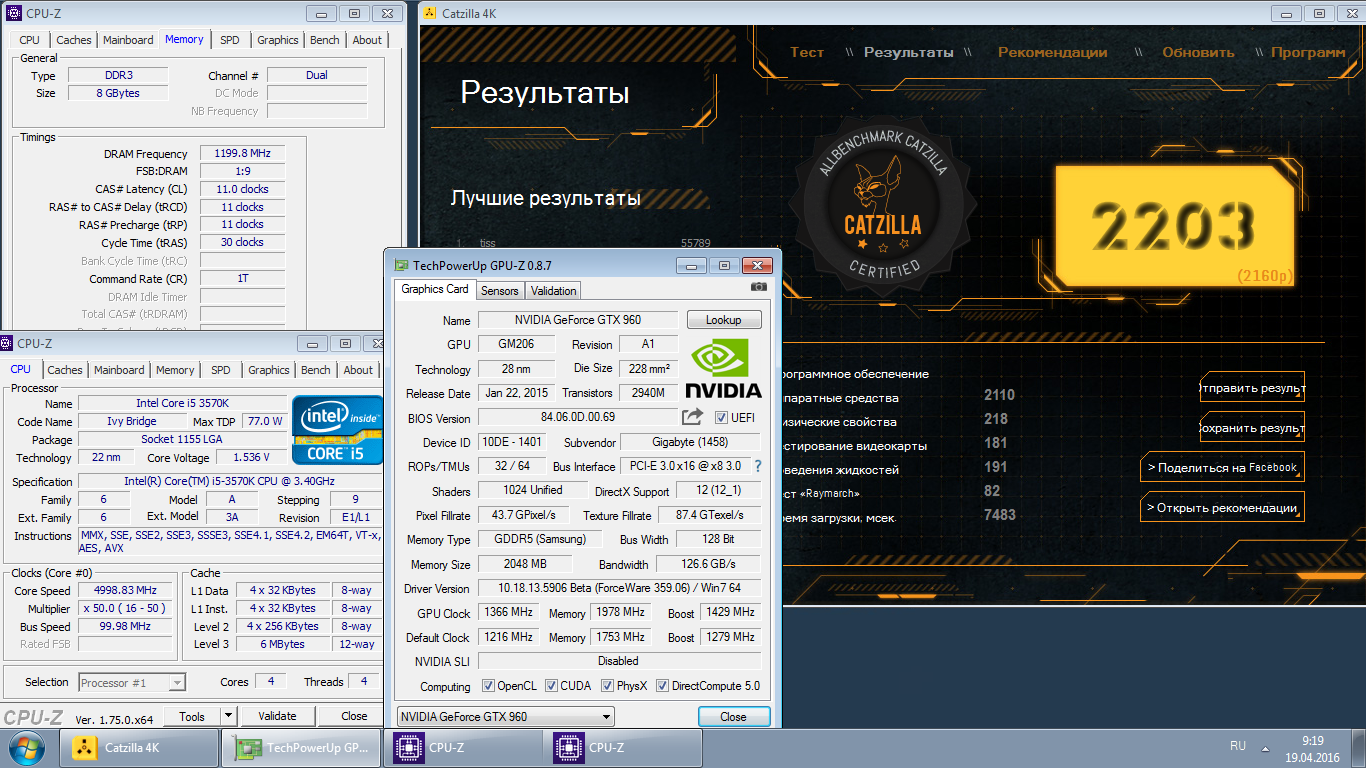Open Graphics tab in CPU-Z Processor window
Screen dimensions: 1366x768
click(269, 370)
